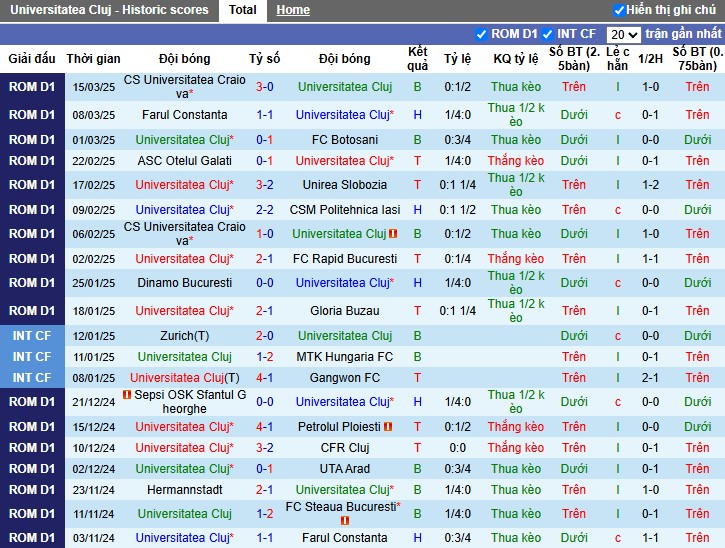This screenshot has width=725, height=548.
Task: Toggle the Hiển thị ghi chú checkbox
Action: 619,10
